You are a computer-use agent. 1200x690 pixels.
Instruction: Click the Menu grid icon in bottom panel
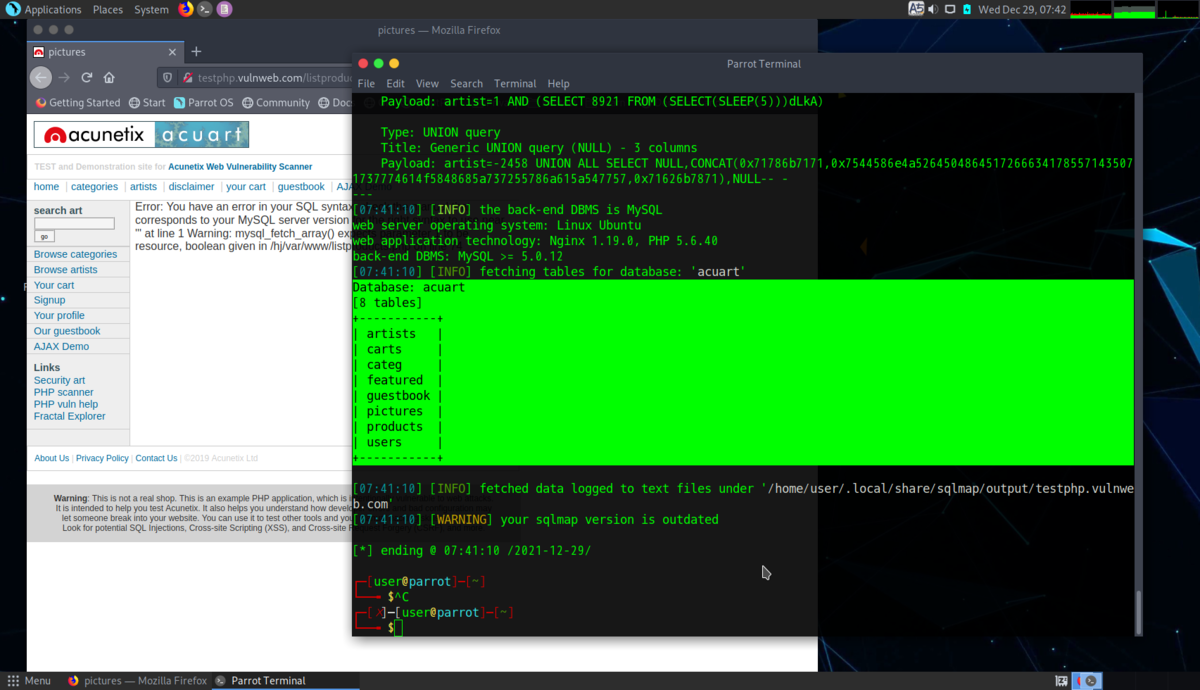(x=13, y=680)
